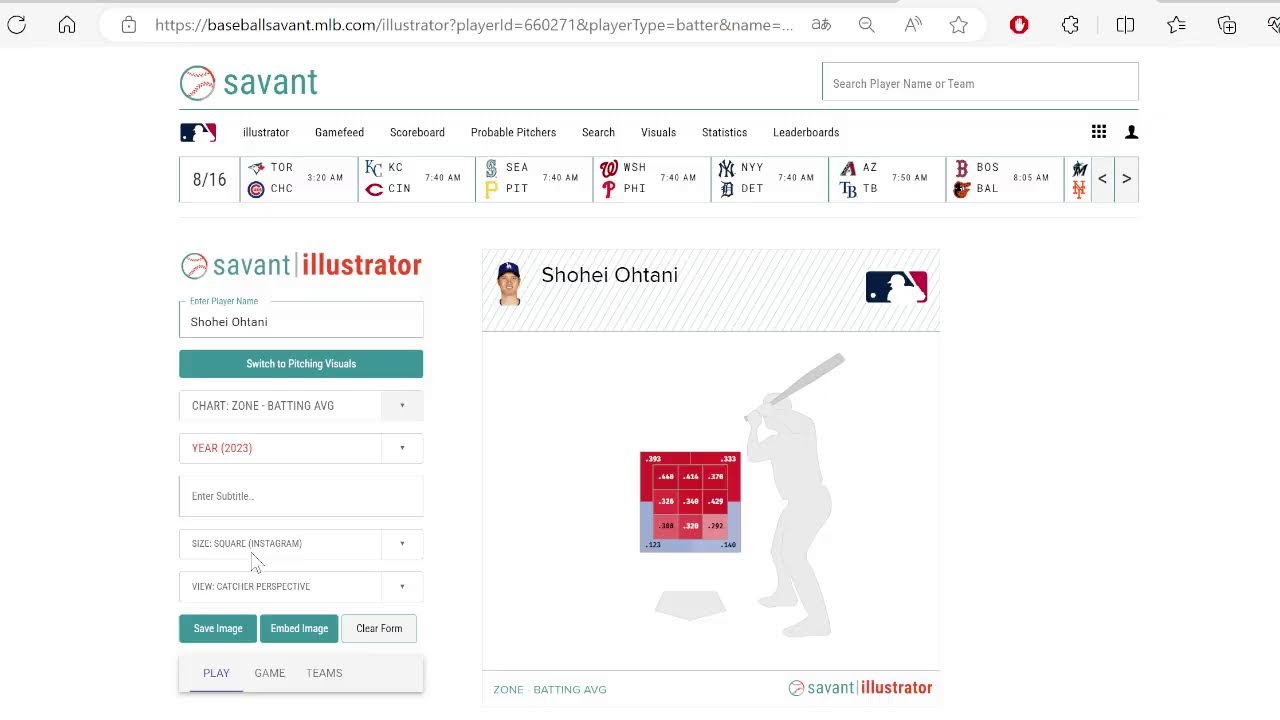Click Shohei Ohtani's headshot photo

click(x=509, y=284)
